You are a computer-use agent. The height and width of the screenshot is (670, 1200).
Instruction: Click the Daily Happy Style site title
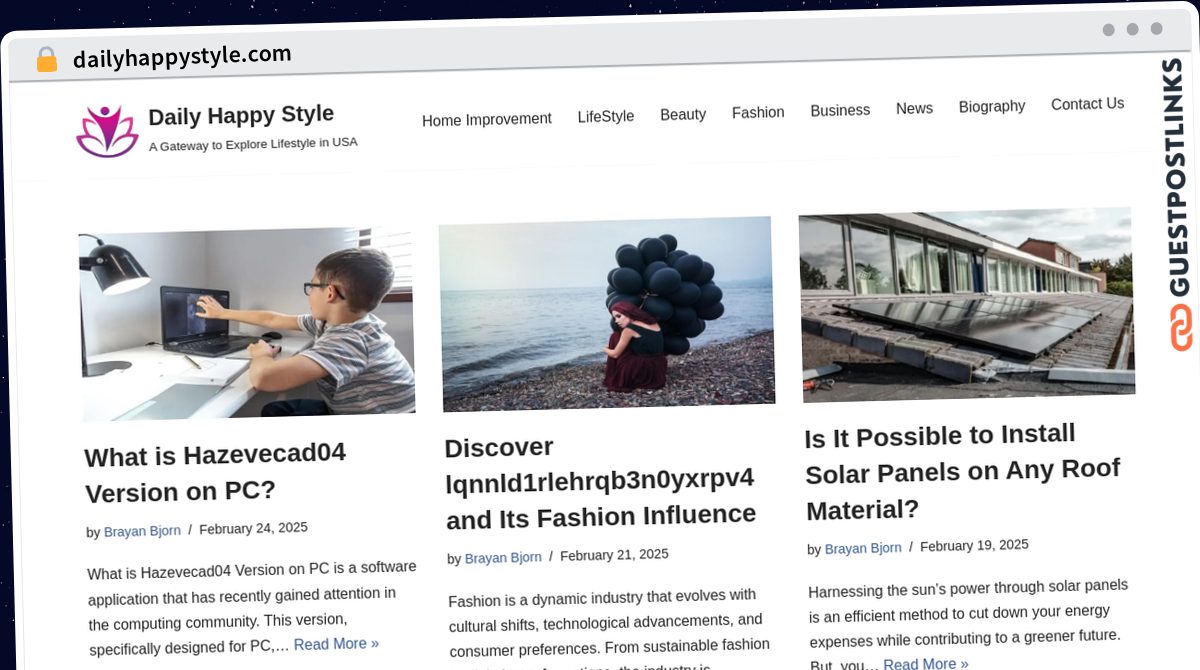pos(241,115)
